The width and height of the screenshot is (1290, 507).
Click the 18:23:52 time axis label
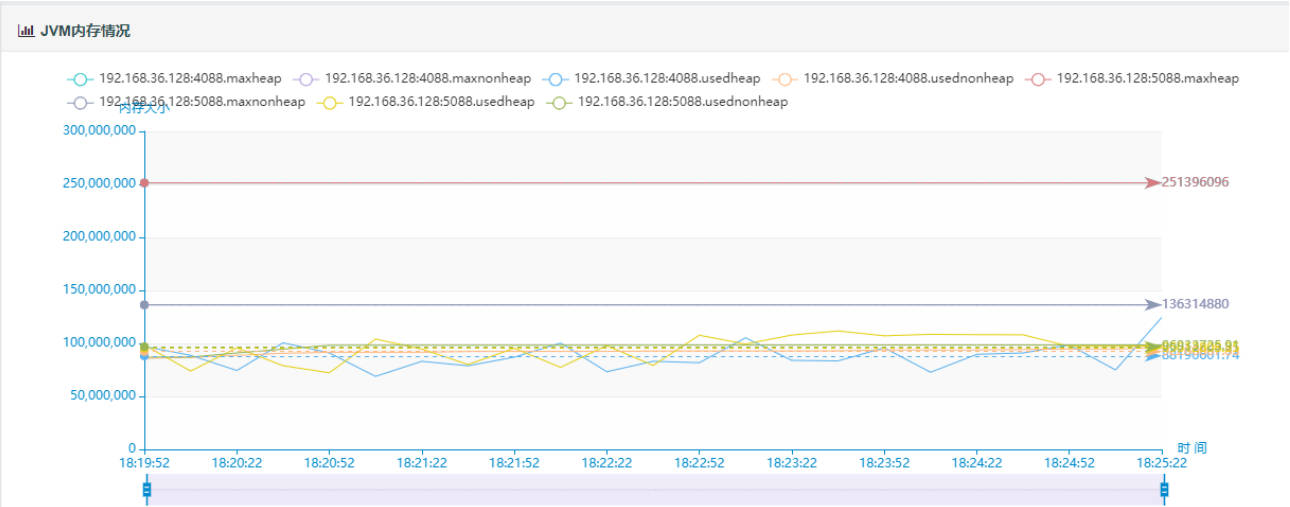(x=884, y=464)
